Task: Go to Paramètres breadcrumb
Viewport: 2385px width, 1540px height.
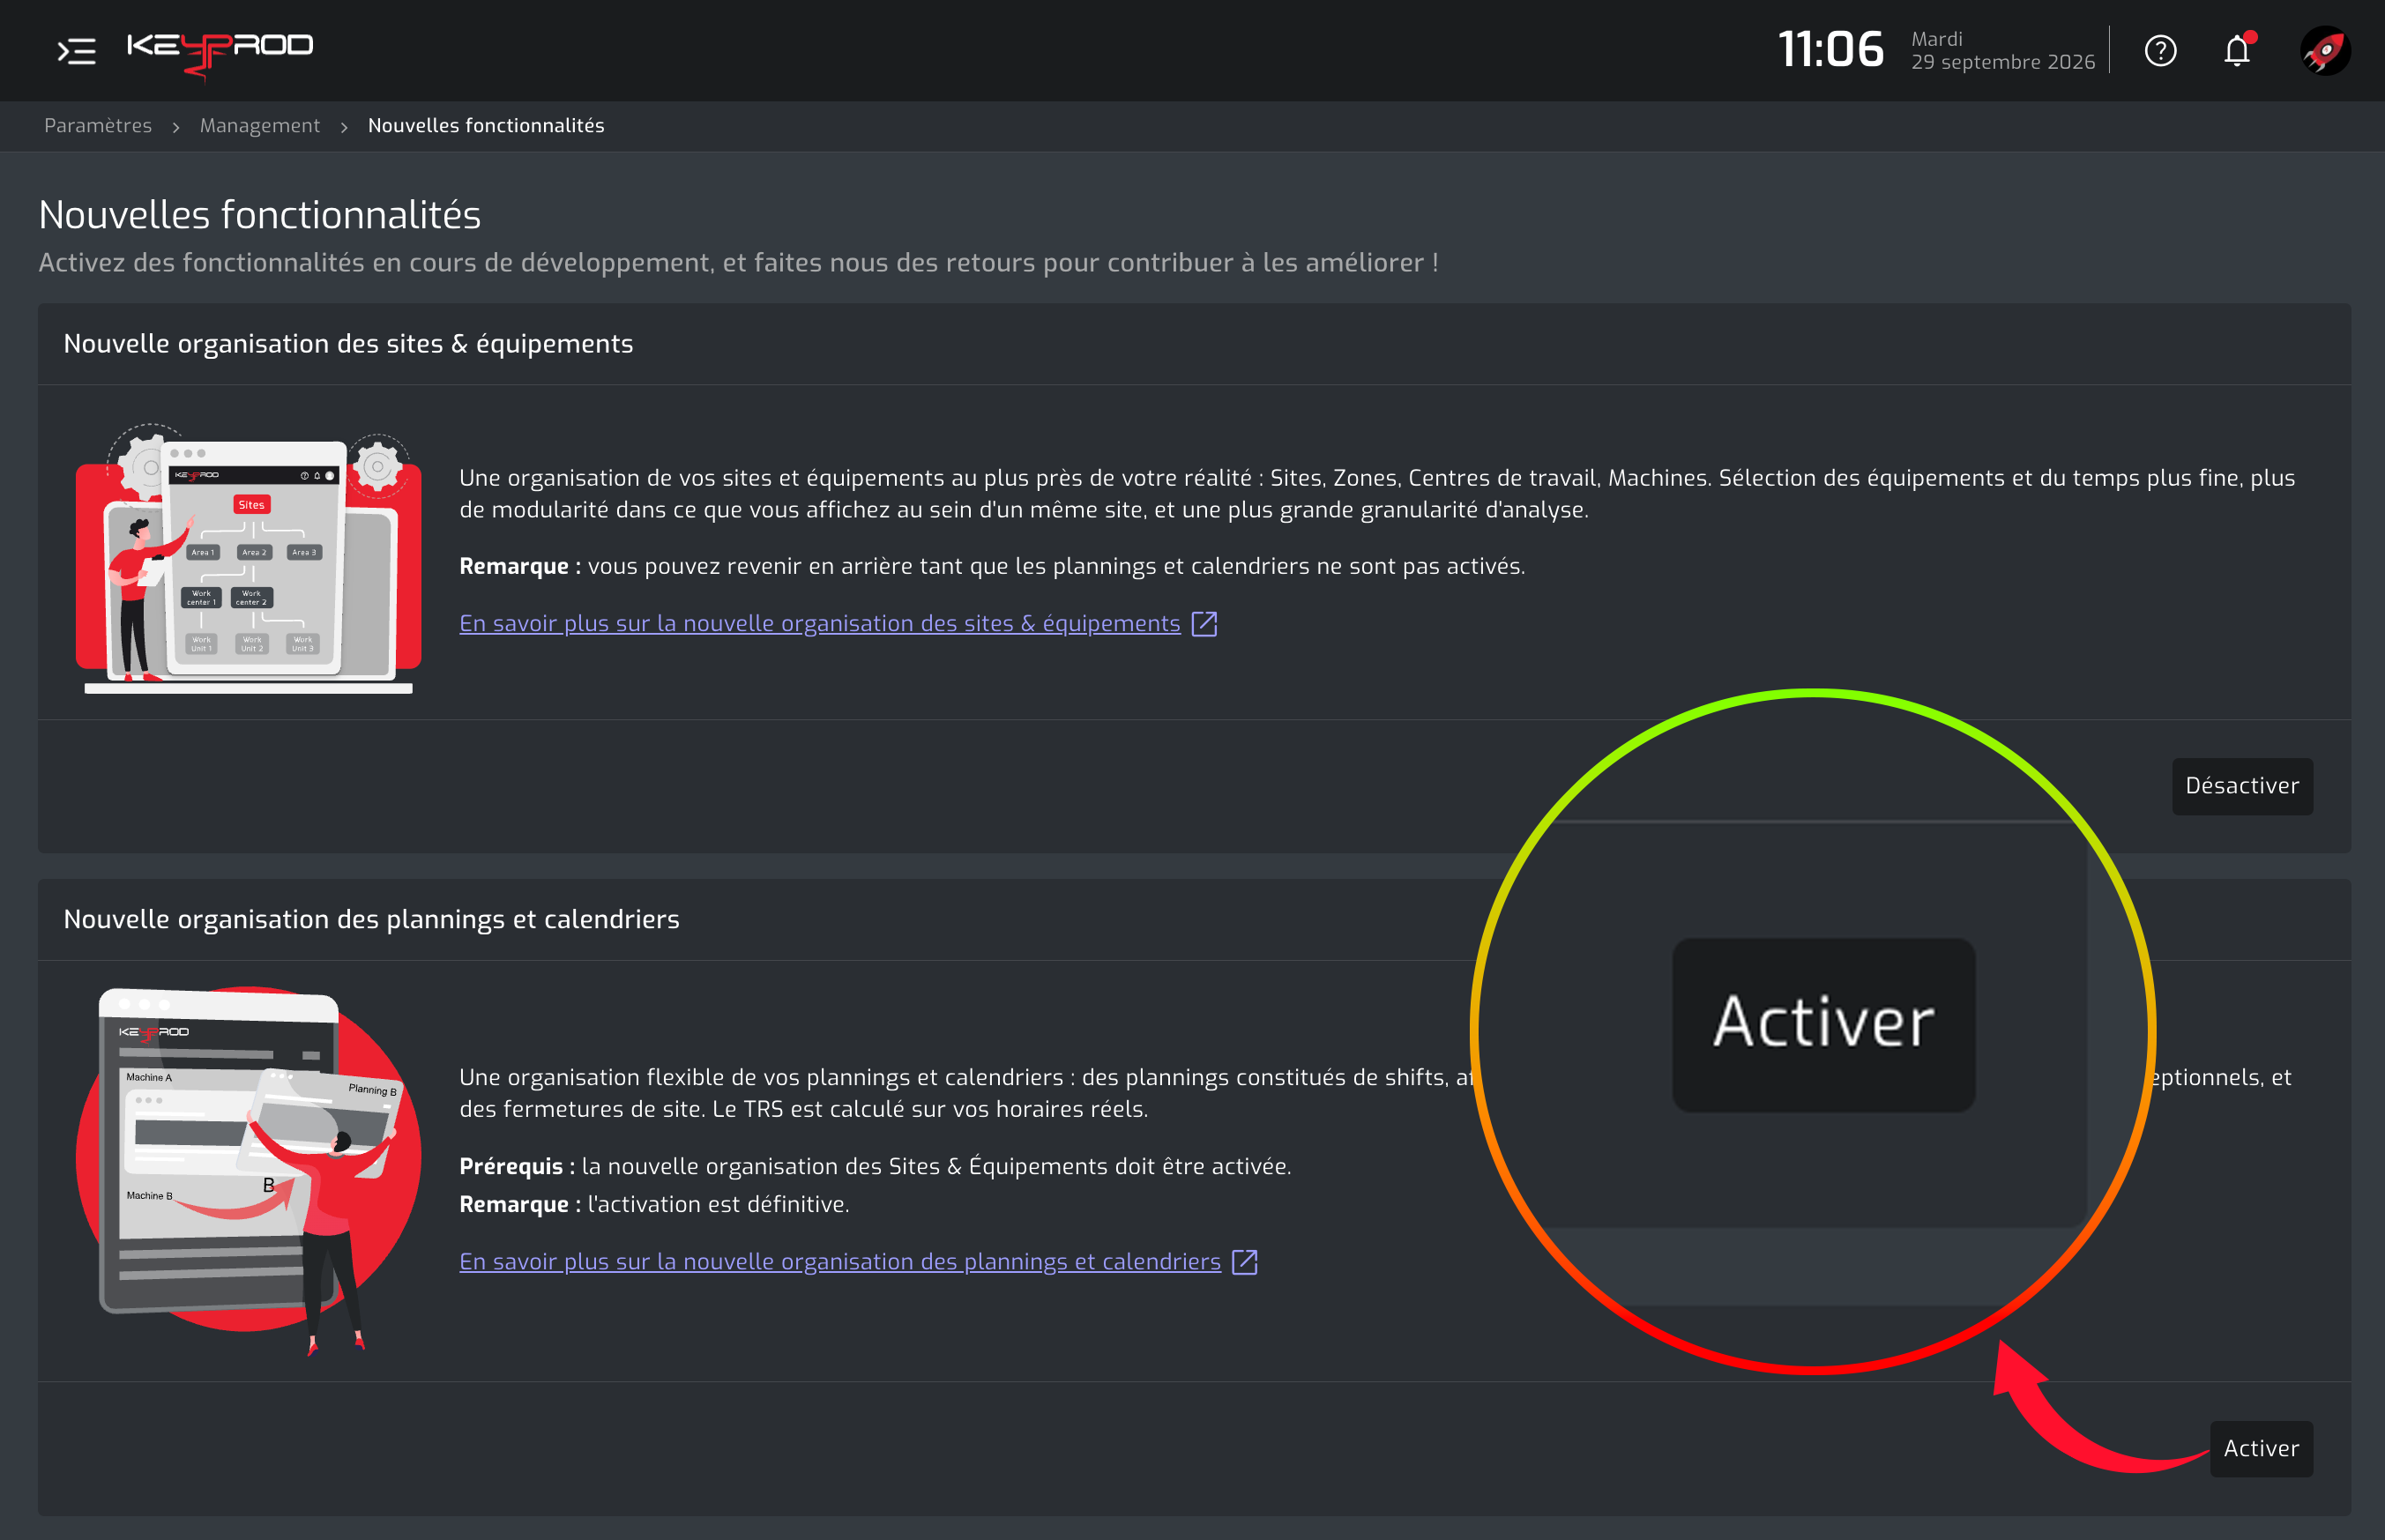Action: point(98,126)
